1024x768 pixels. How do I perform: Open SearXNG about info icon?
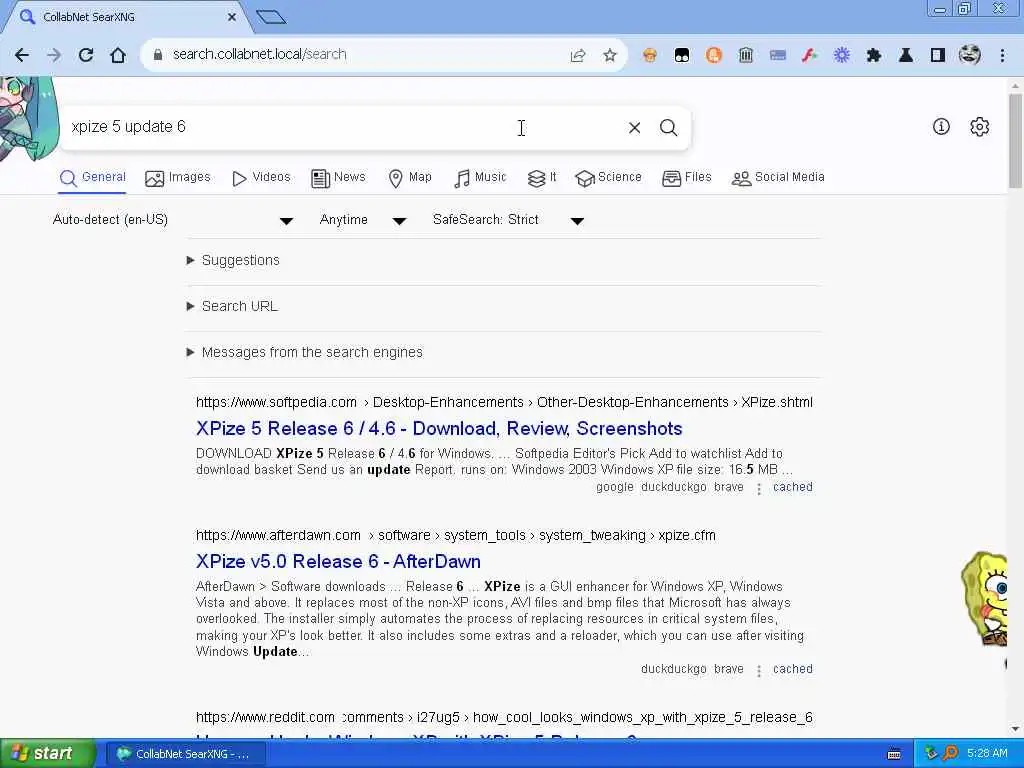pyautogui.click(x=941, y=127)
